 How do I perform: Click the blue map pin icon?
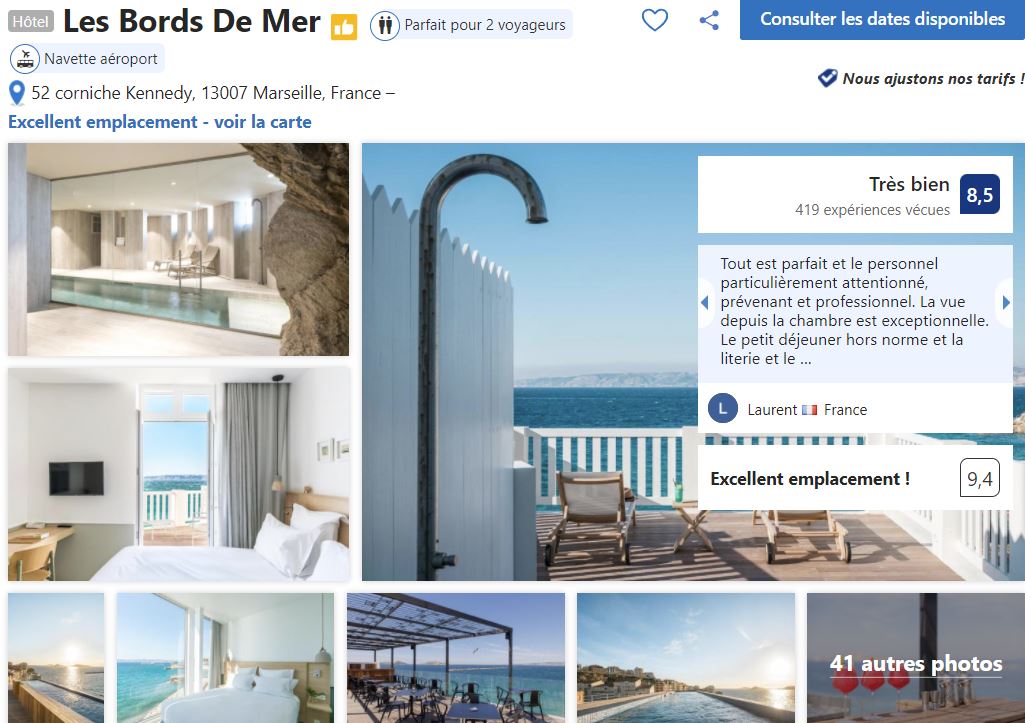tap(17, 93)
